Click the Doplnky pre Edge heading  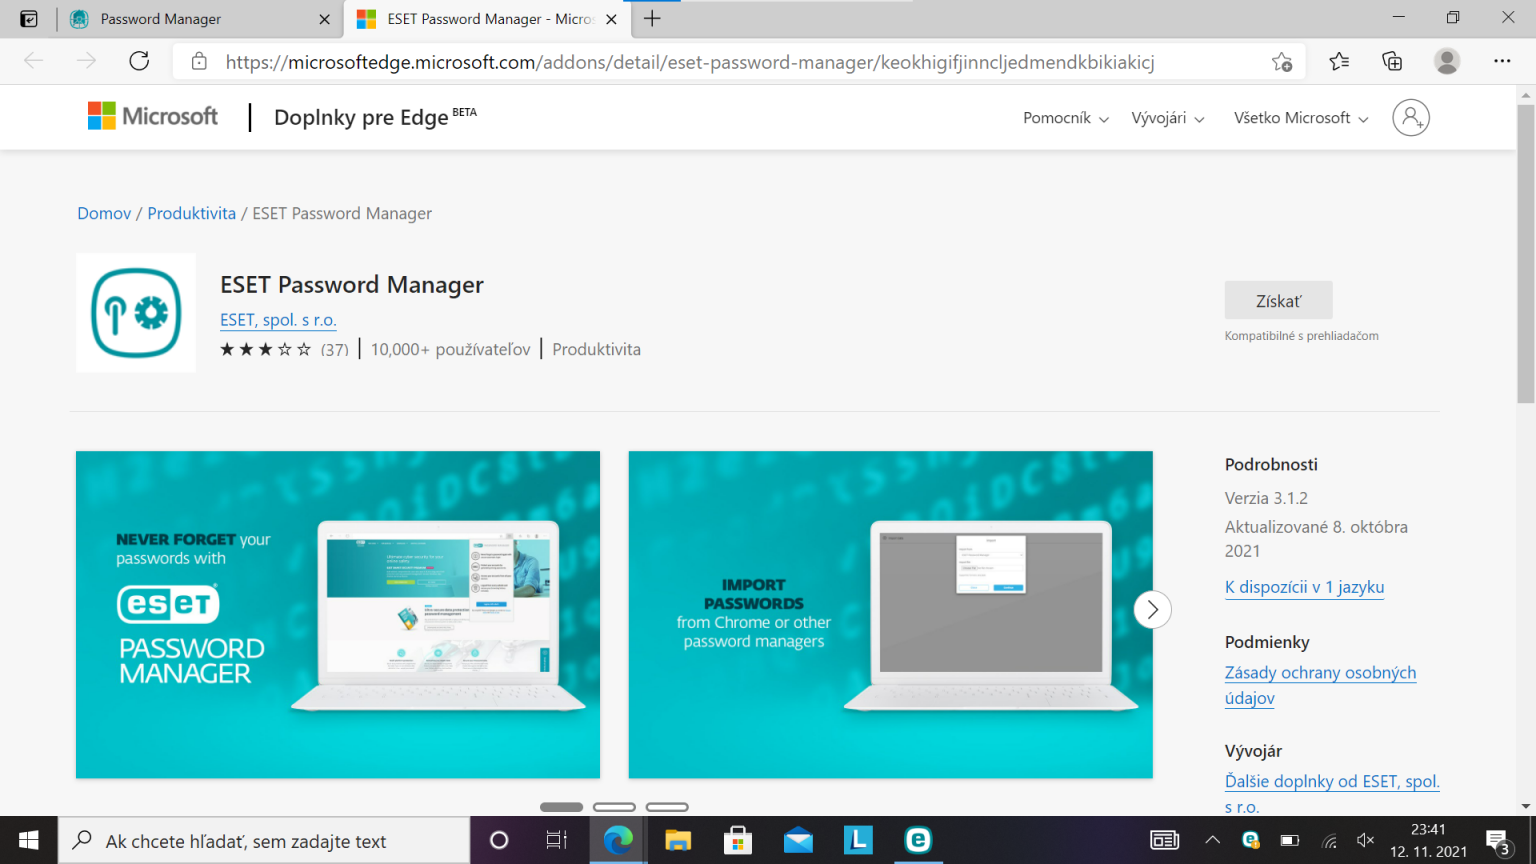(375, 117)
